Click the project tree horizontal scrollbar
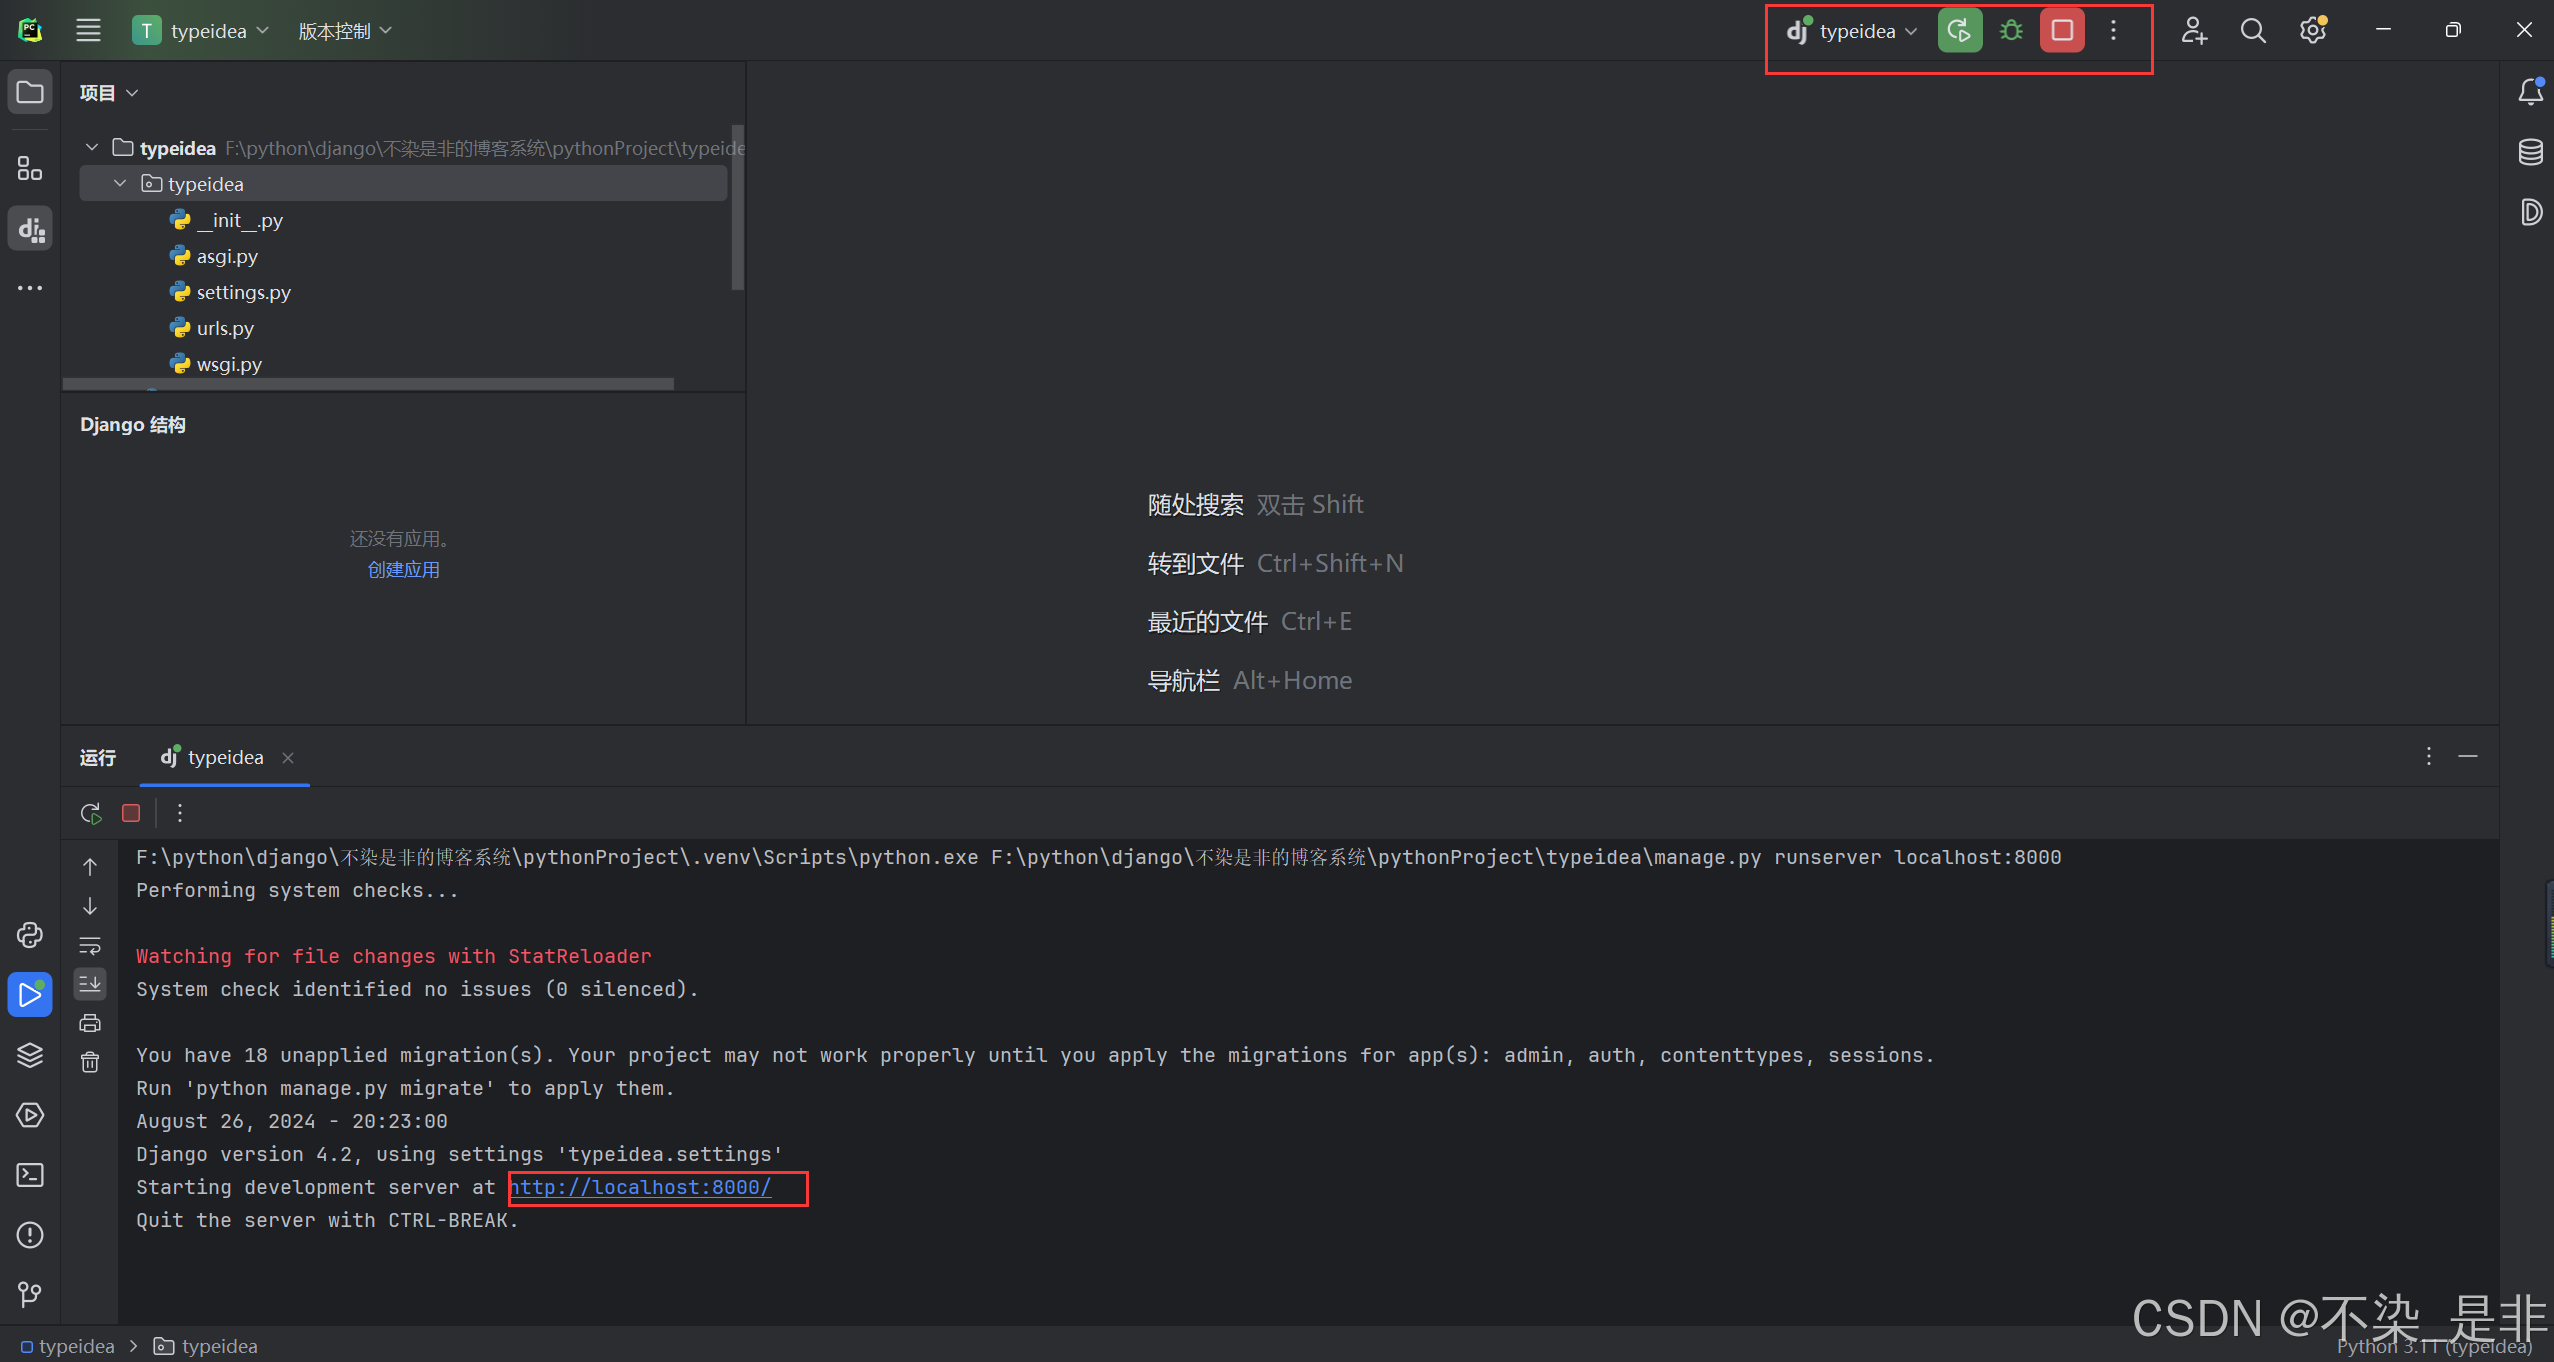 click(x=368, y=384)
